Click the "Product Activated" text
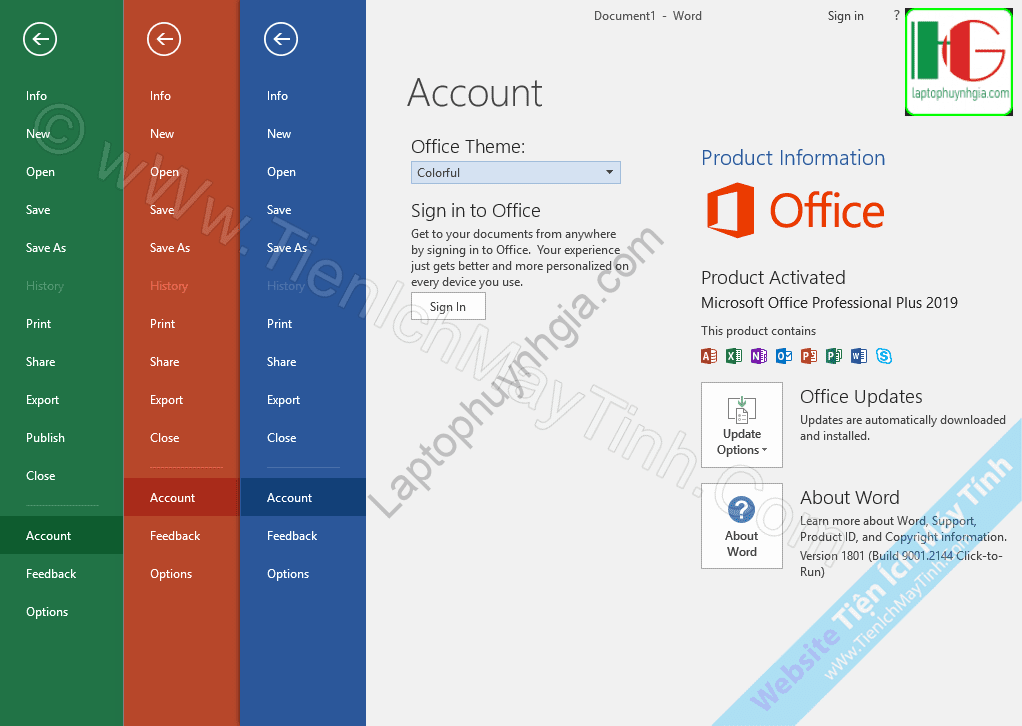Viewport: 1022px width, 726px height. pos(773,278)
